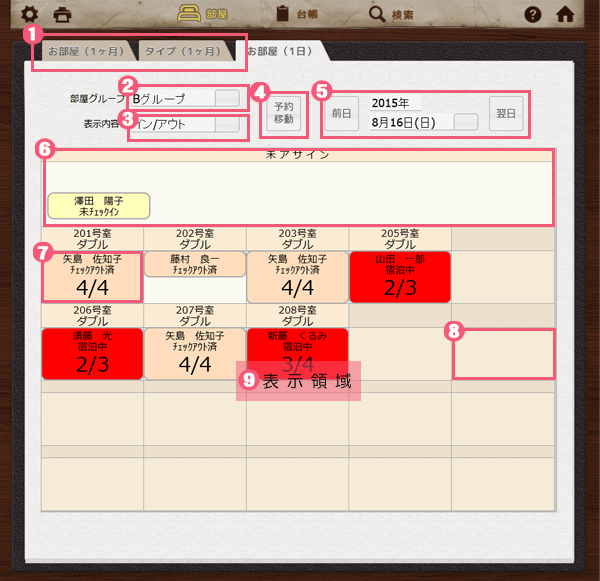The height and width of the screenshot is (581, 600).
Task: Open the settings gear icon
Action: [x=29, y=14]
